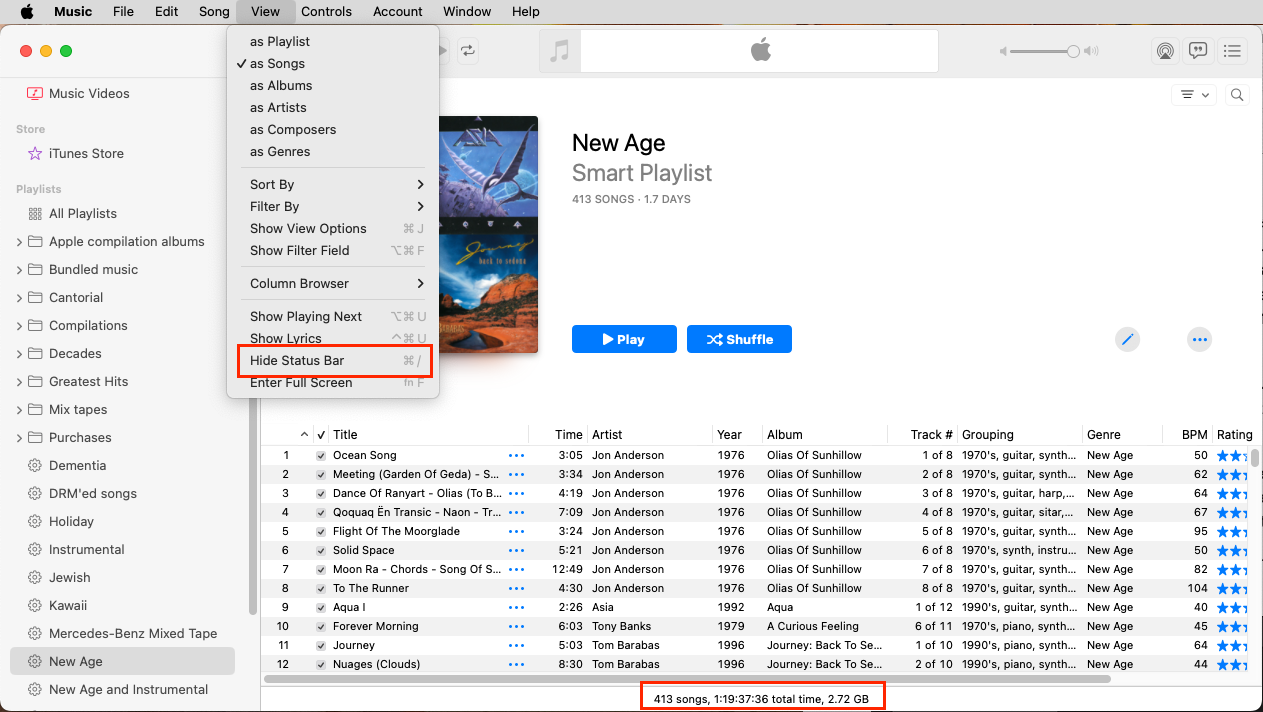This screenshot has width=1263, height=712.
Task: Expand the Apple compilation albums folder
Action: click(x=19, y=241)
